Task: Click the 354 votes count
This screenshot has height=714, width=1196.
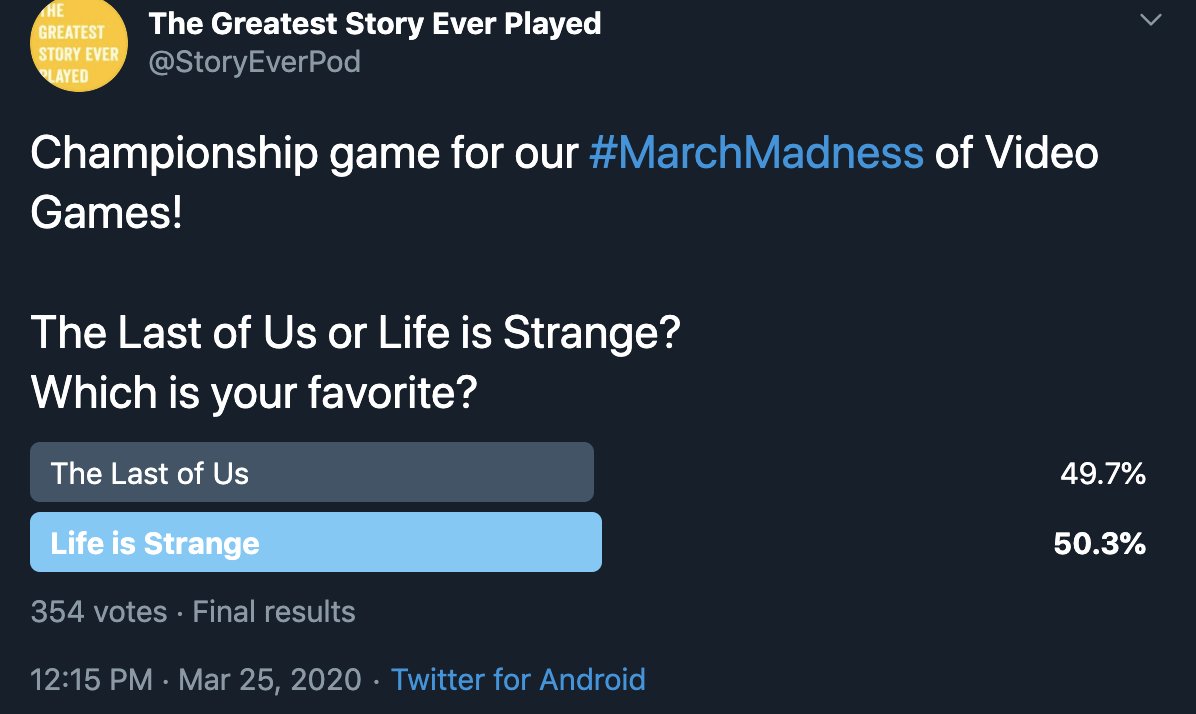Action: point(98,612)
